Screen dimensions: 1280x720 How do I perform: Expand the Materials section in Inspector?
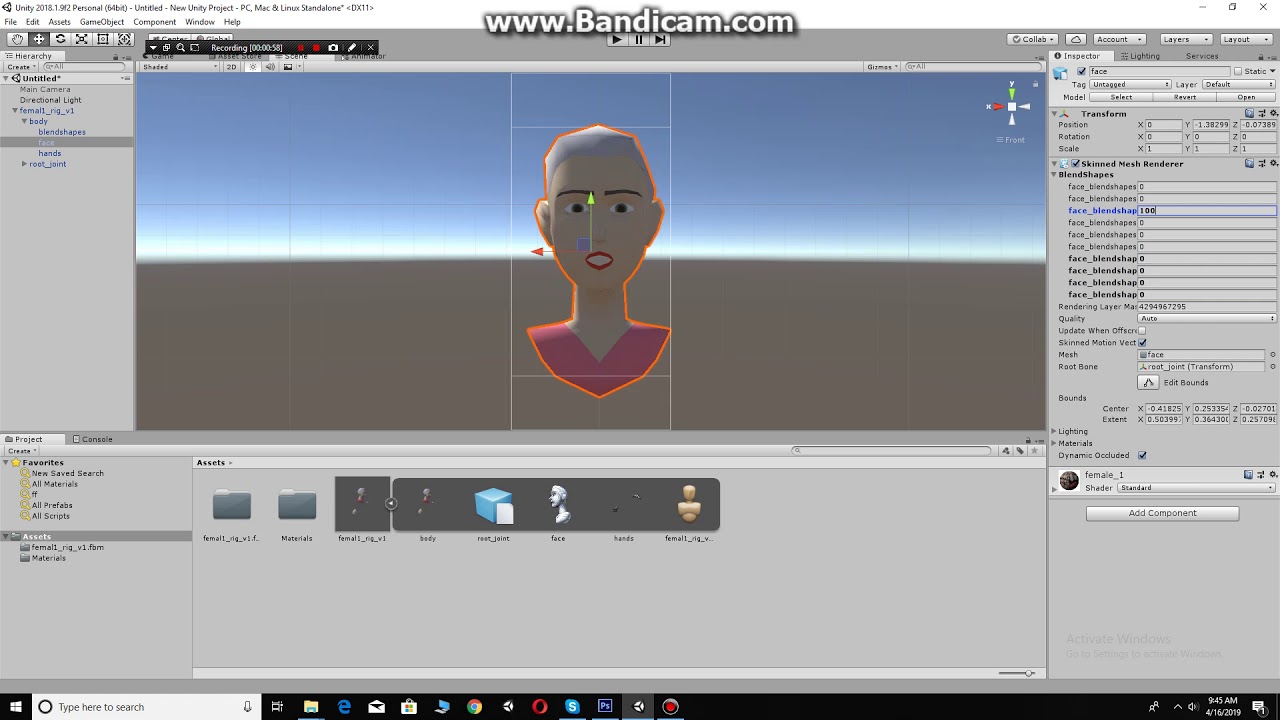click(x=1054, y=444)
